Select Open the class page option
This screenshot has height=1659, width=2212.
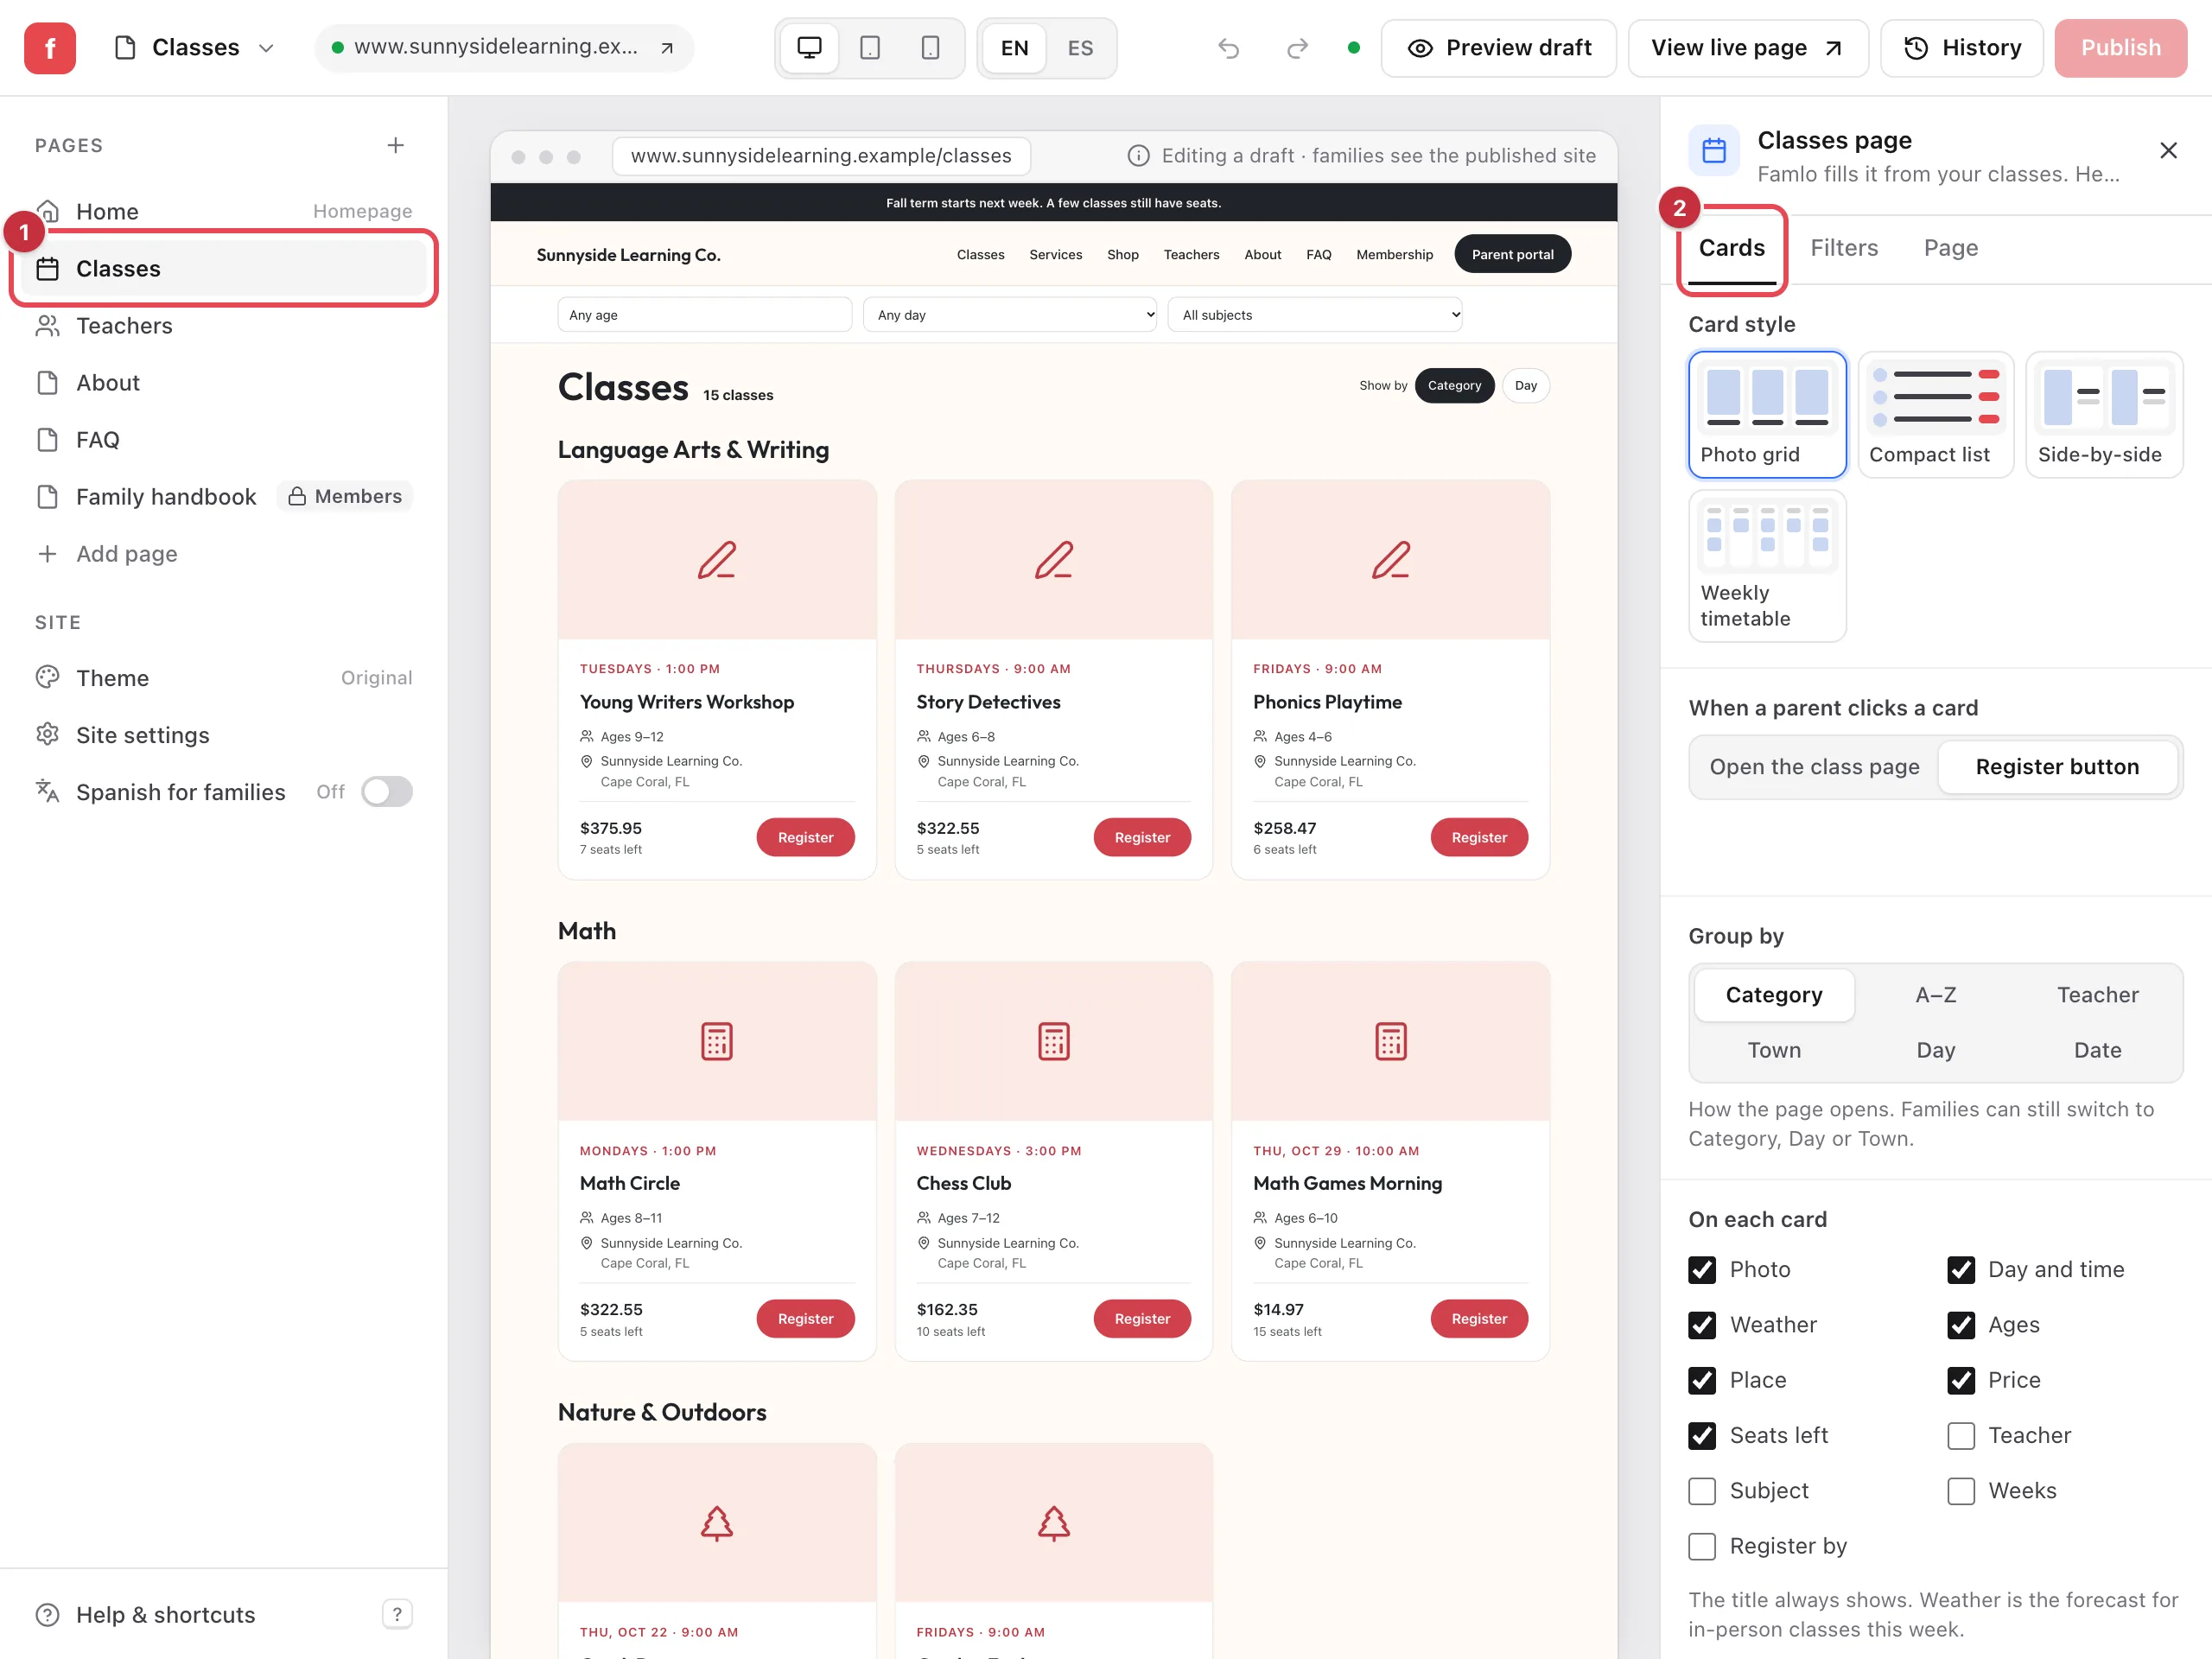pos(1814,767)
